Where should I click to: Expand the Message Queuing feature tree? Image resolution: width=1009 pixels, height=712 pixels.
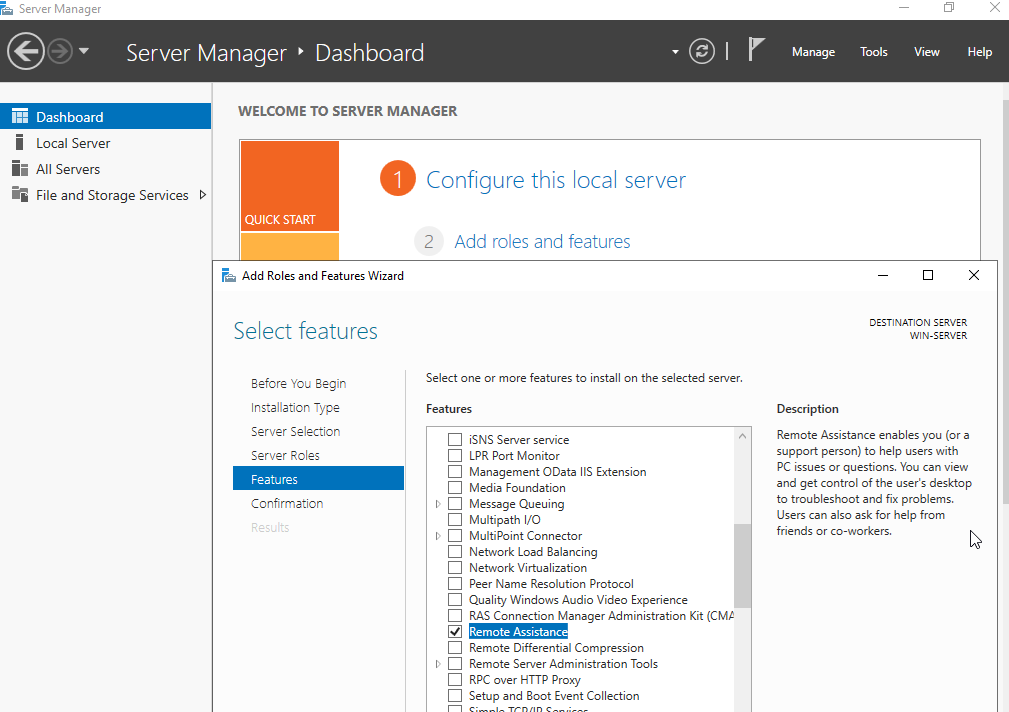pyautogui.click(x=438, y=504)
